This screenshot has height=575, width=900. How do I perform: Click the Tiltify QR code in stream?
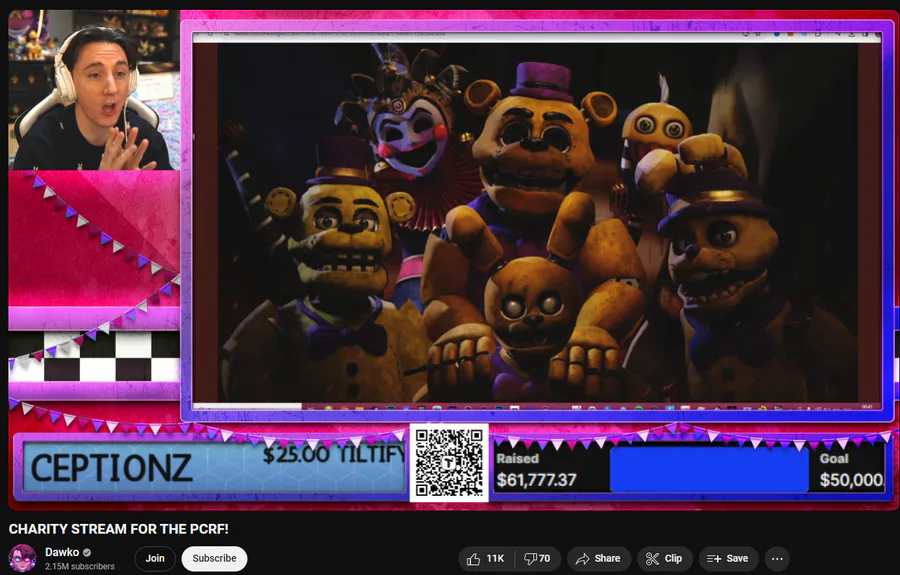click(449, 463)
